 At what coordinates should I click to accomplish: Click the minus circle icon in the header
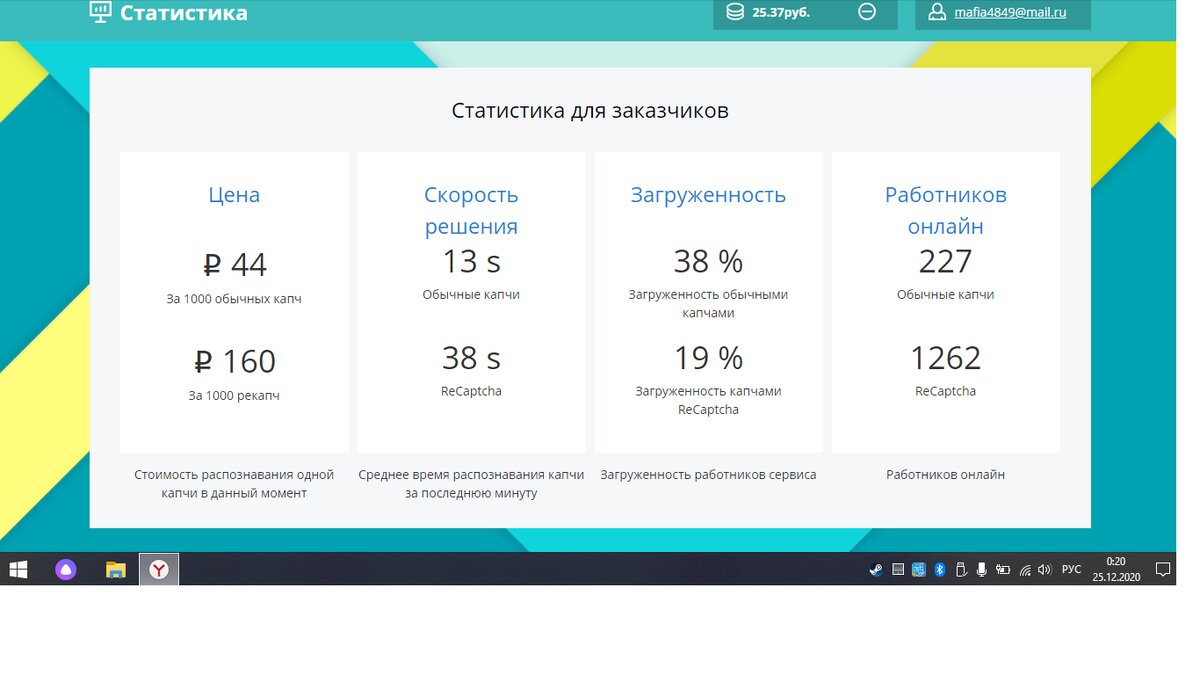[866, 13]
